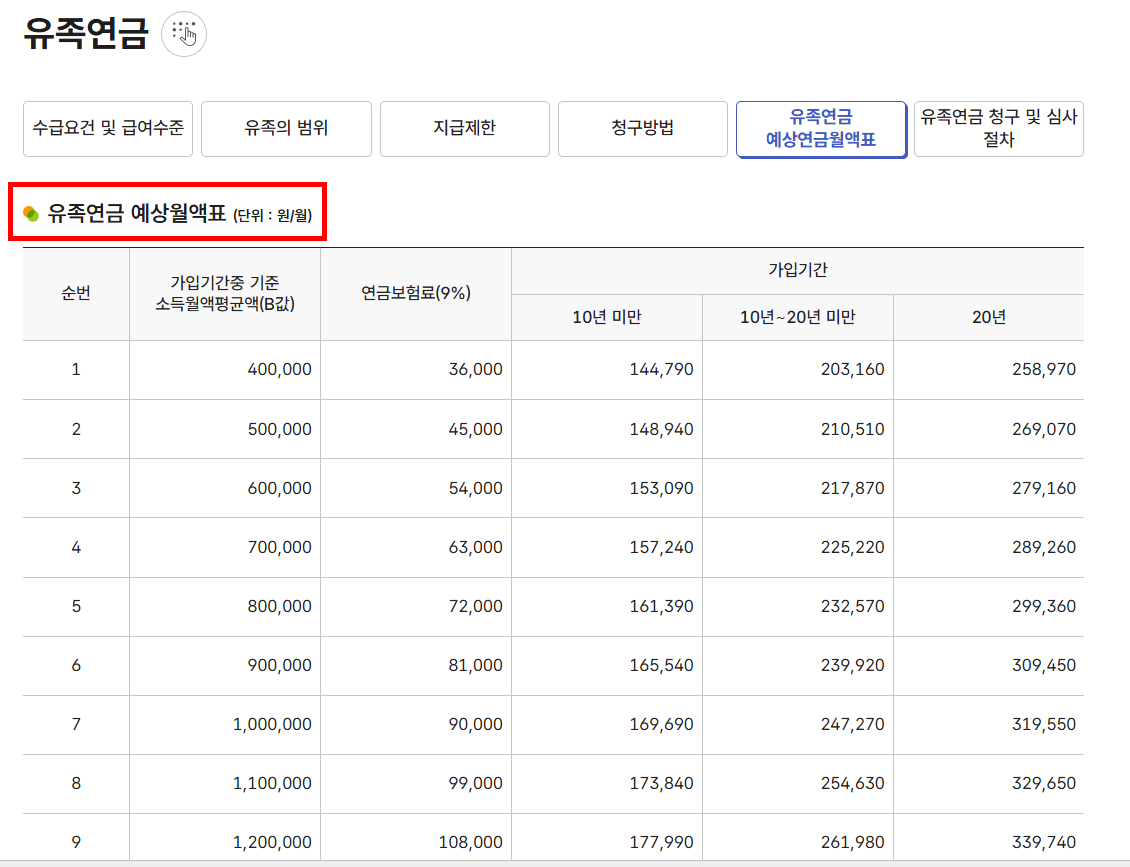
Task: Click the 순번 column header
Action: [x=75, y=293]
